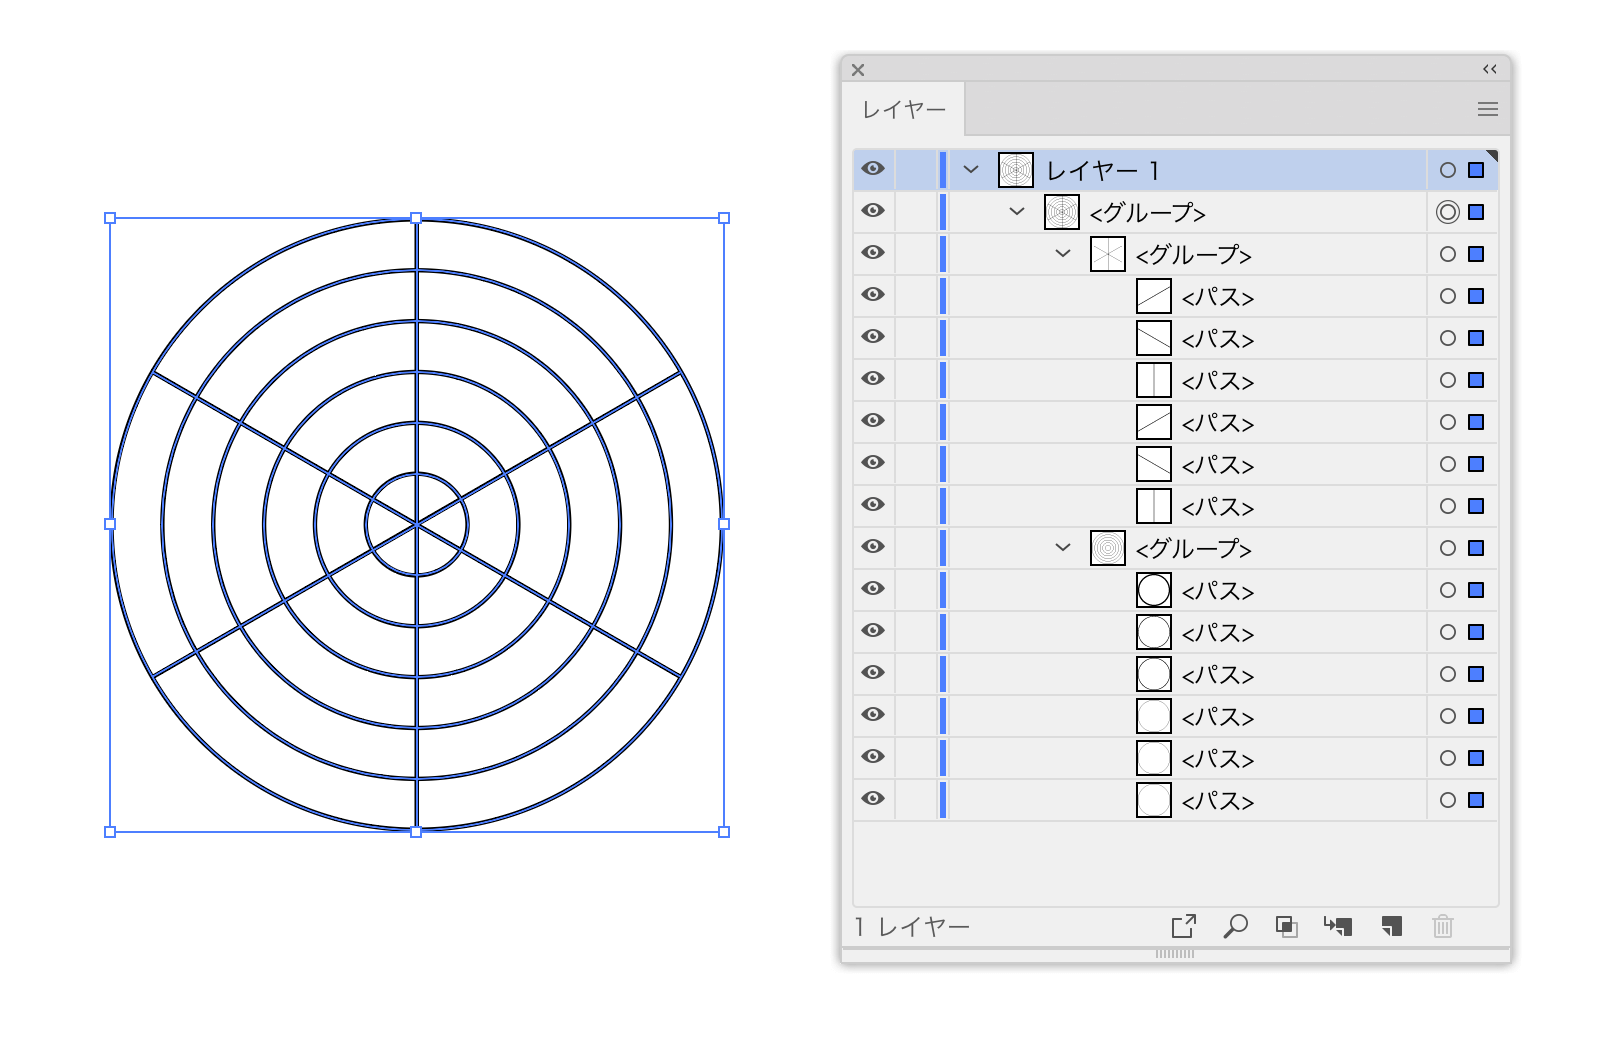
Task: Click target circle of the concentric circles <グループ>
Action: point(1447,548)
